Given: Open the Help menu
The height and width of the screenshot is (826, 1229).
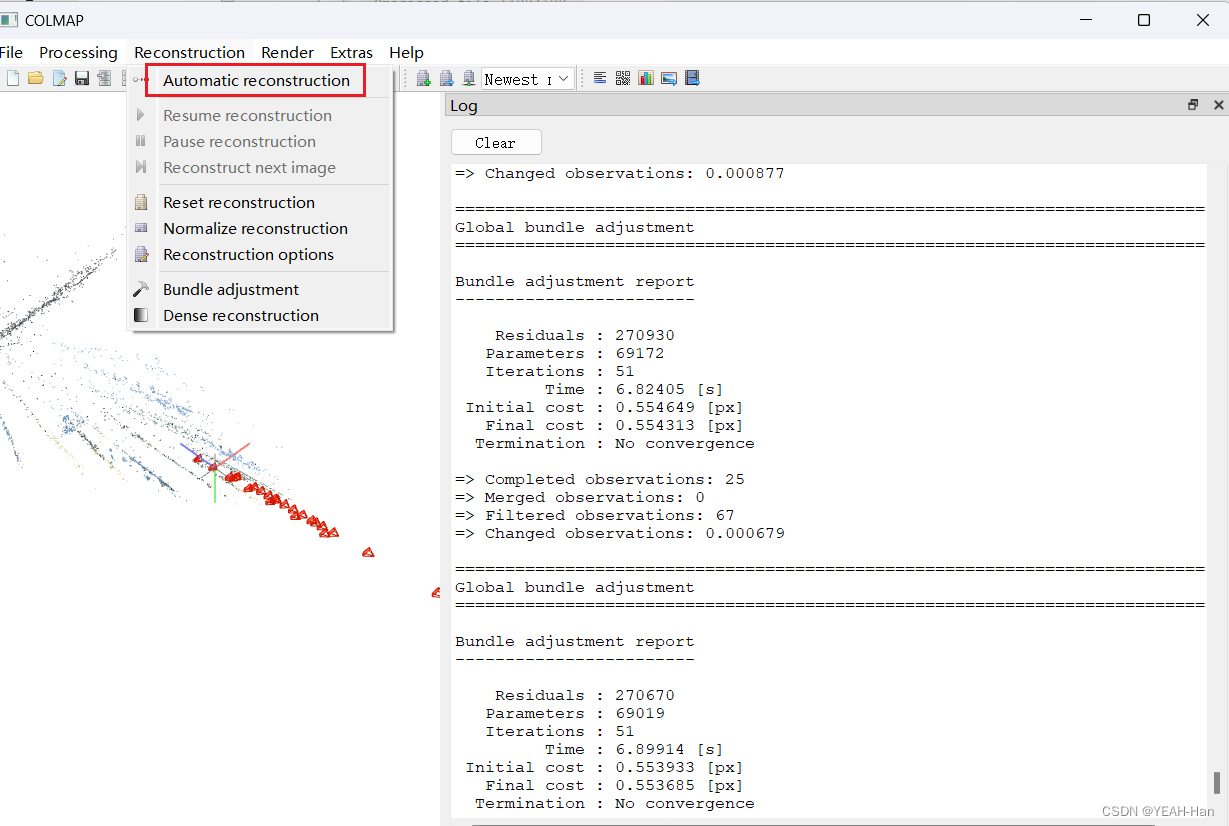Looking at the screenshot, I should 406,53.
